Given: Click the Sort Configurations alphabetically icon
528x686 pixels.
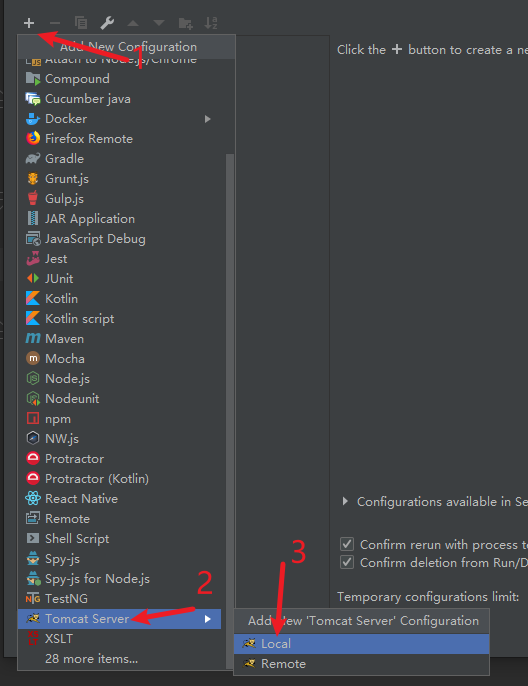Looking at the screenshot, I should [211, 23].
